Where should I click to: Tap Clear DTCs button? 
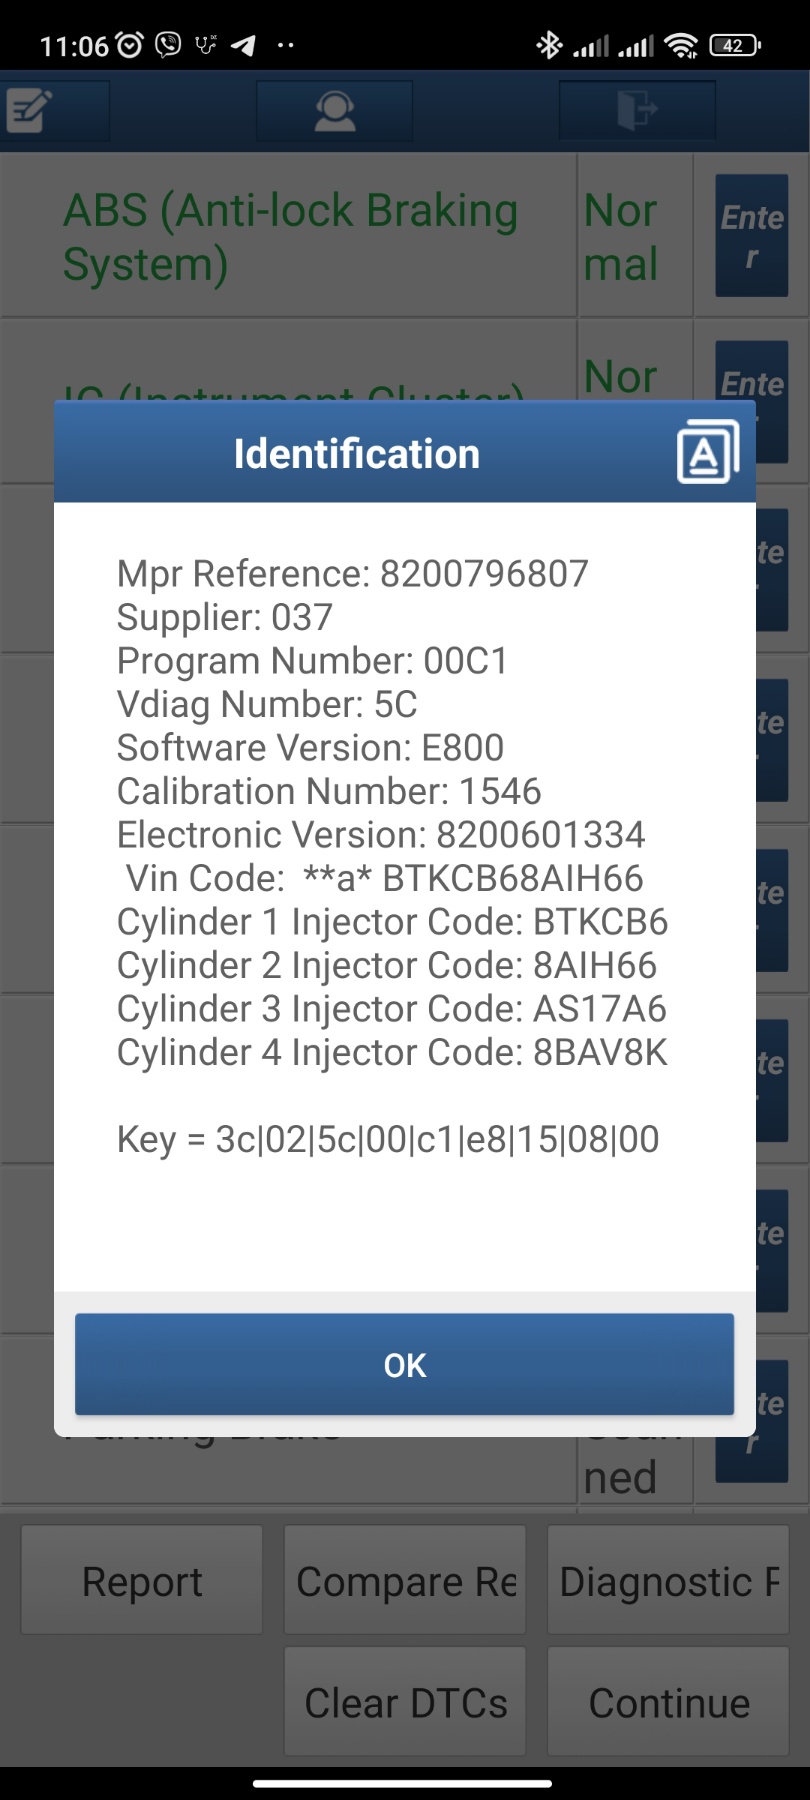coord(405,1703)
